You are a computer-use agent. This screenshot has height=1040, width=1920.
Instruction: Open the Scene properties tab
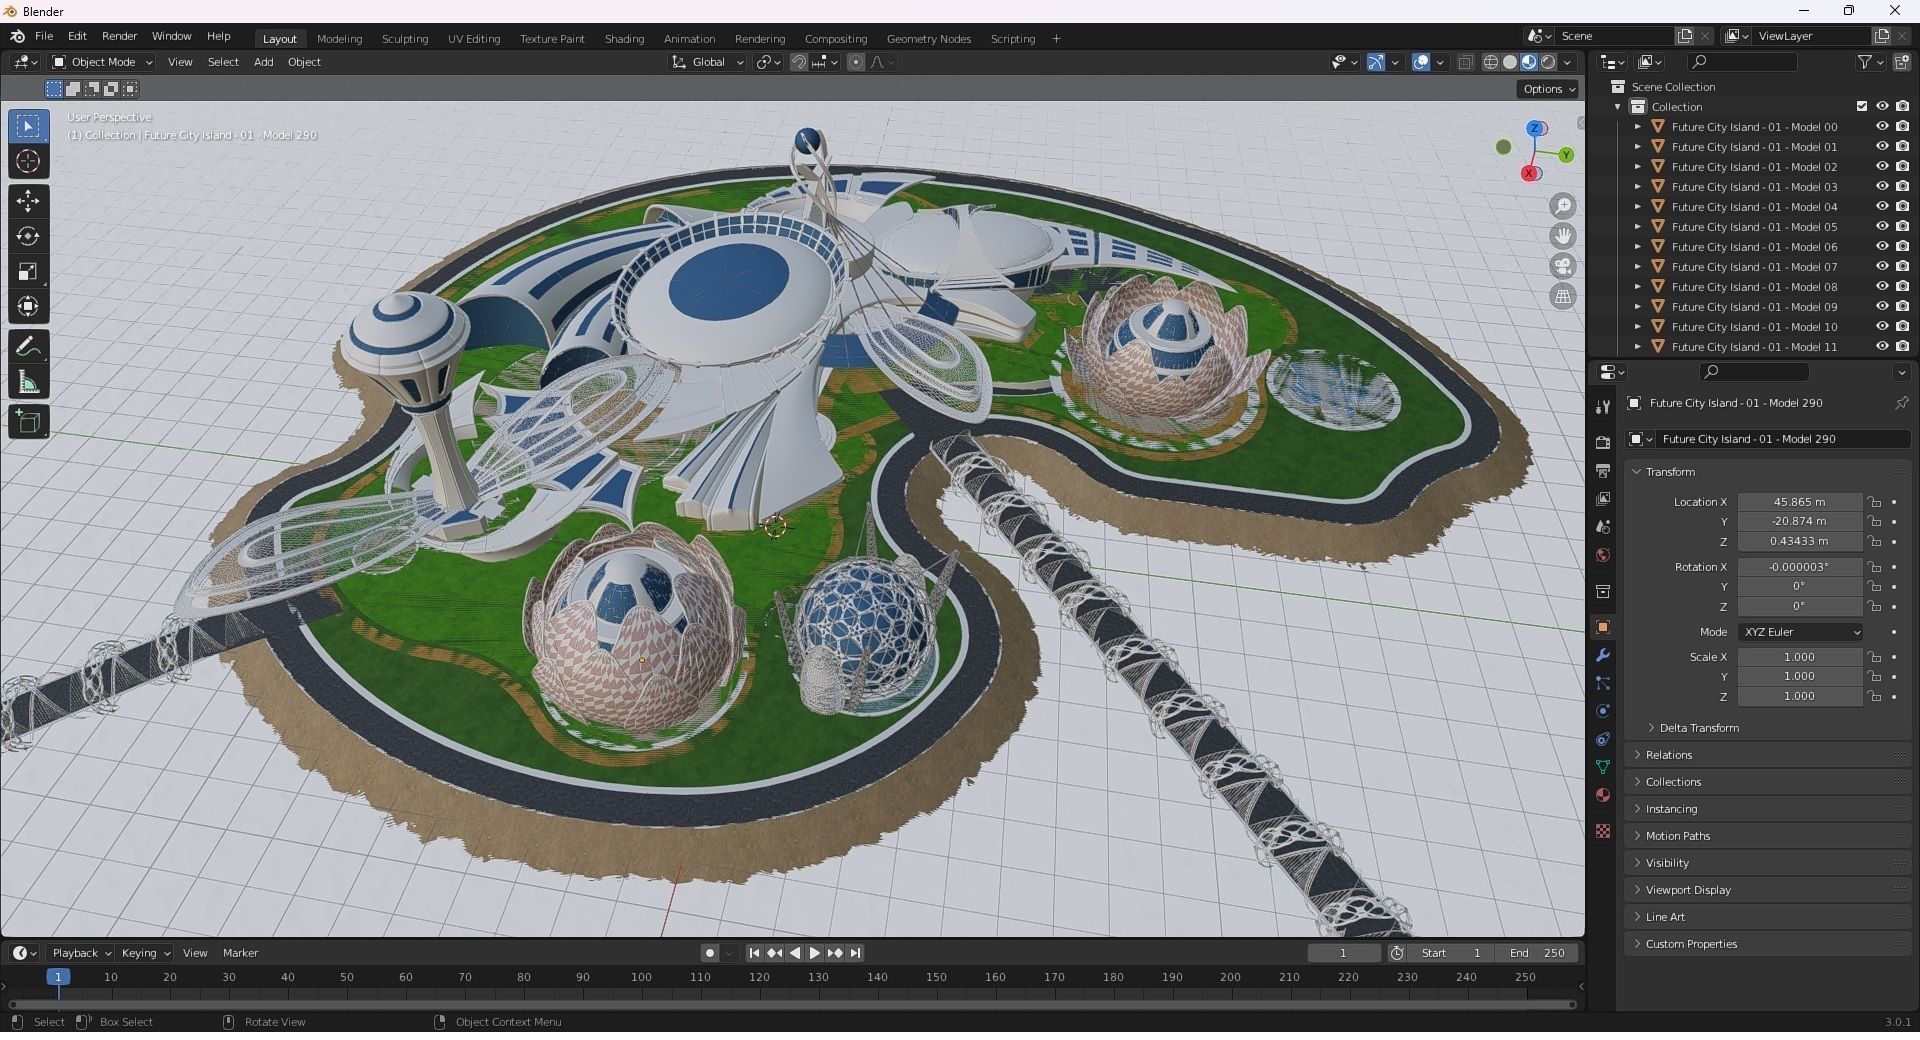[x=1603, y=526]
